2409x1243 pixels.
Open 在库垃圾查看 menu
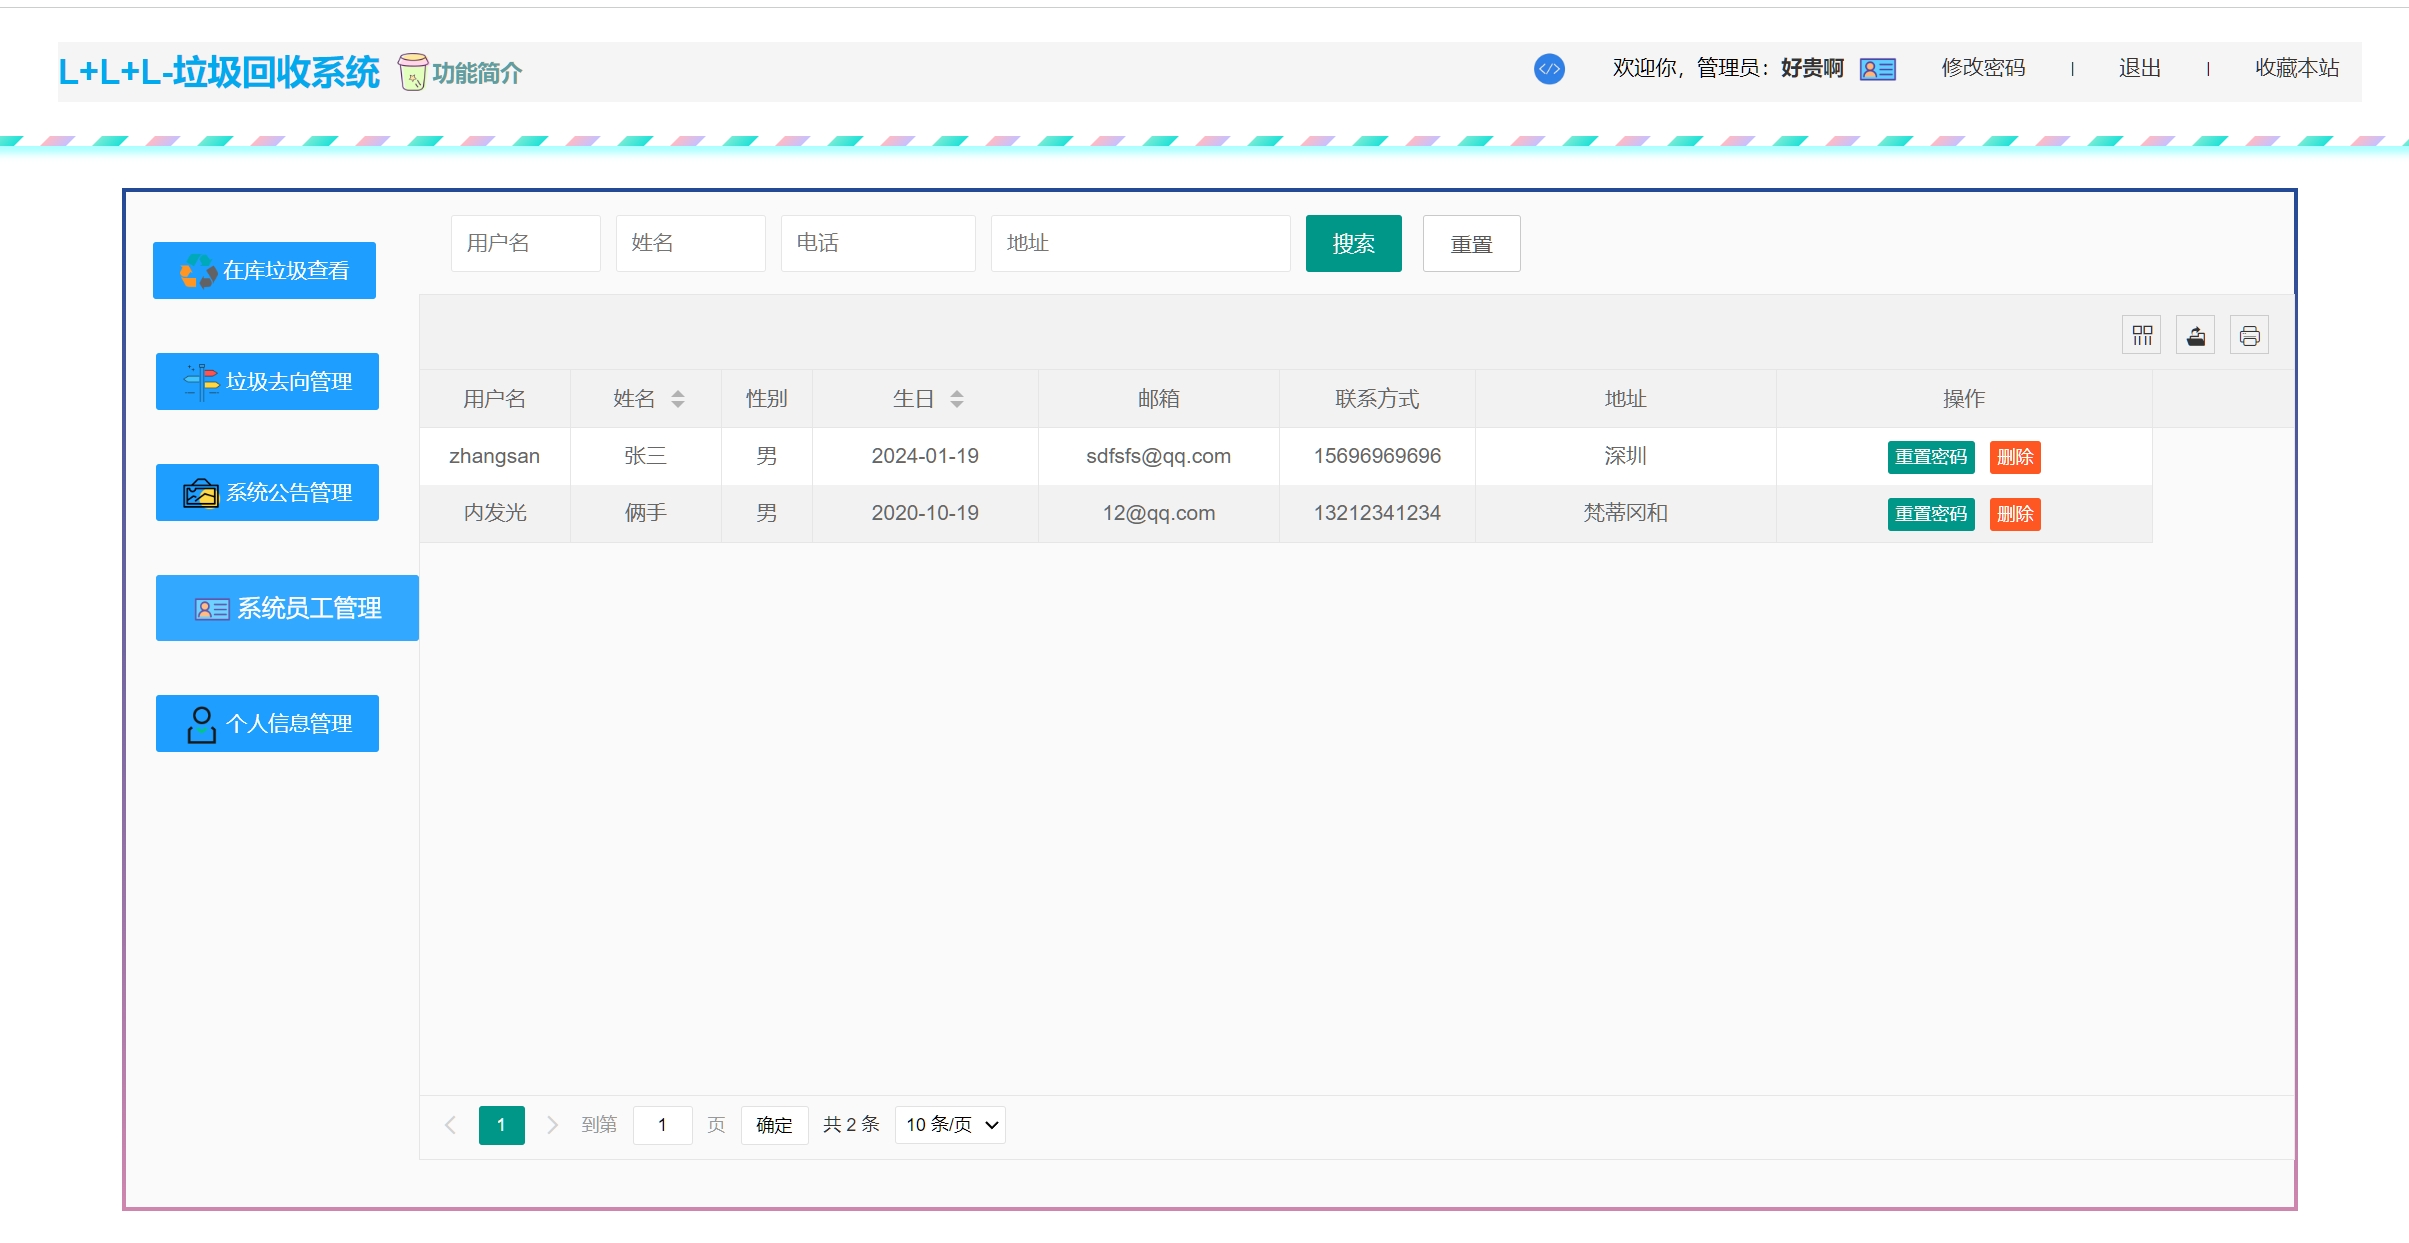click(x=264, y=270)
